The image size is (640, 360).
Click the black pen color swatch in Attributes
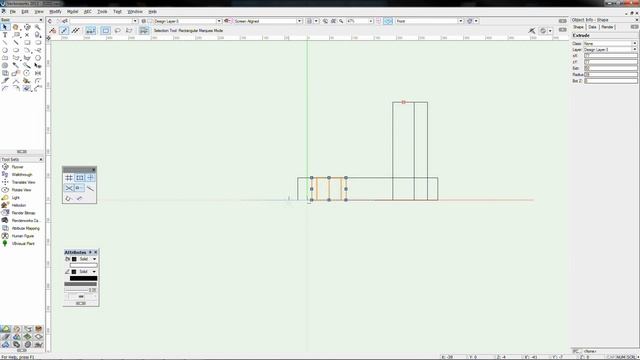(x=83, y=278)
